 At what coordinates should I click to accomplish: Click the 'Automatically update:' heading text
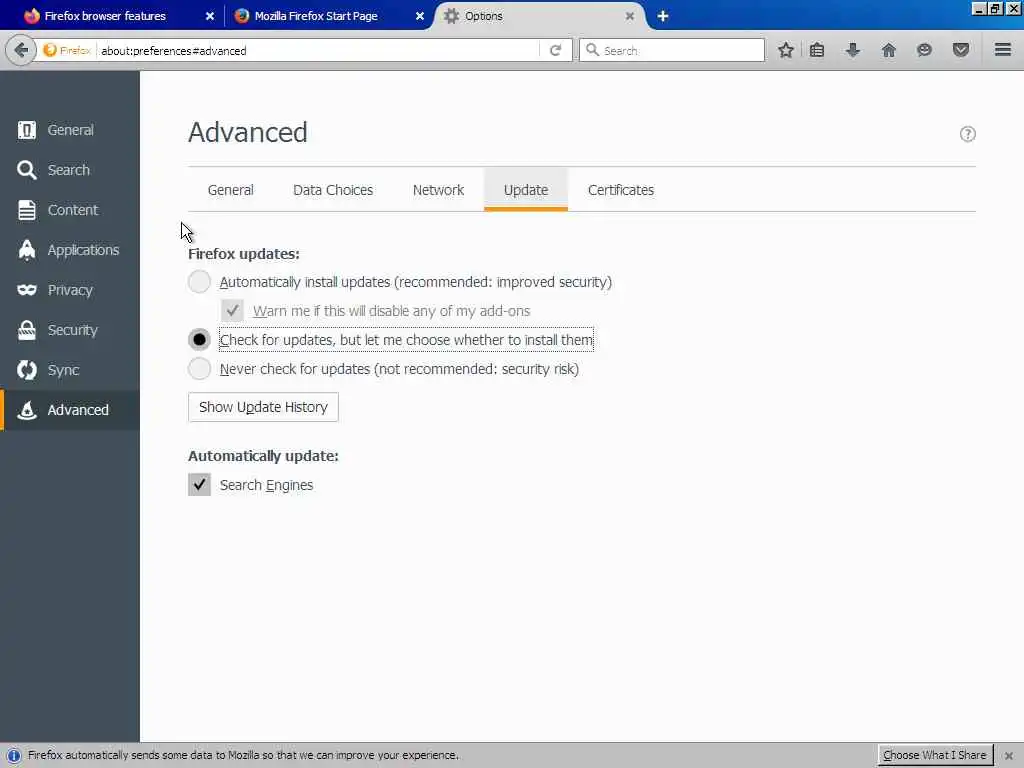[263, 456]
